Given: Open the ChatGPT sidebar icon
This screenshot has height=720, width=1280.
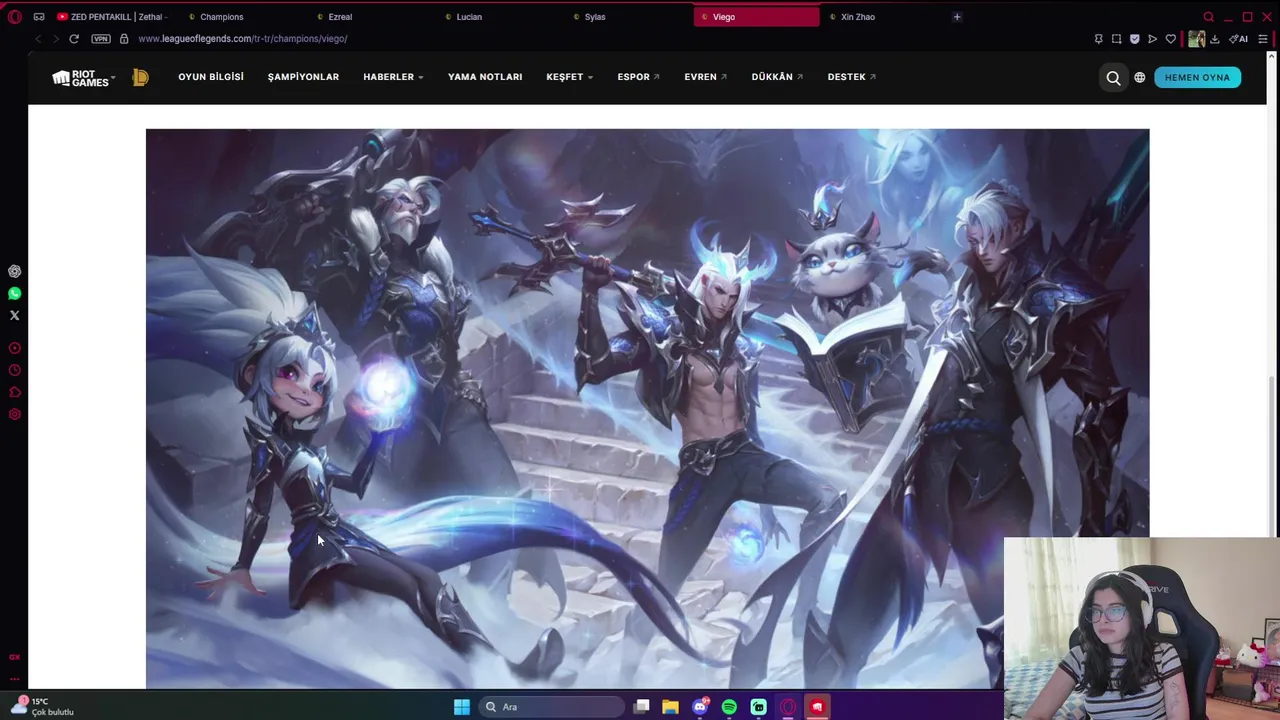Looking at the screenshot, I should (15, 271).
